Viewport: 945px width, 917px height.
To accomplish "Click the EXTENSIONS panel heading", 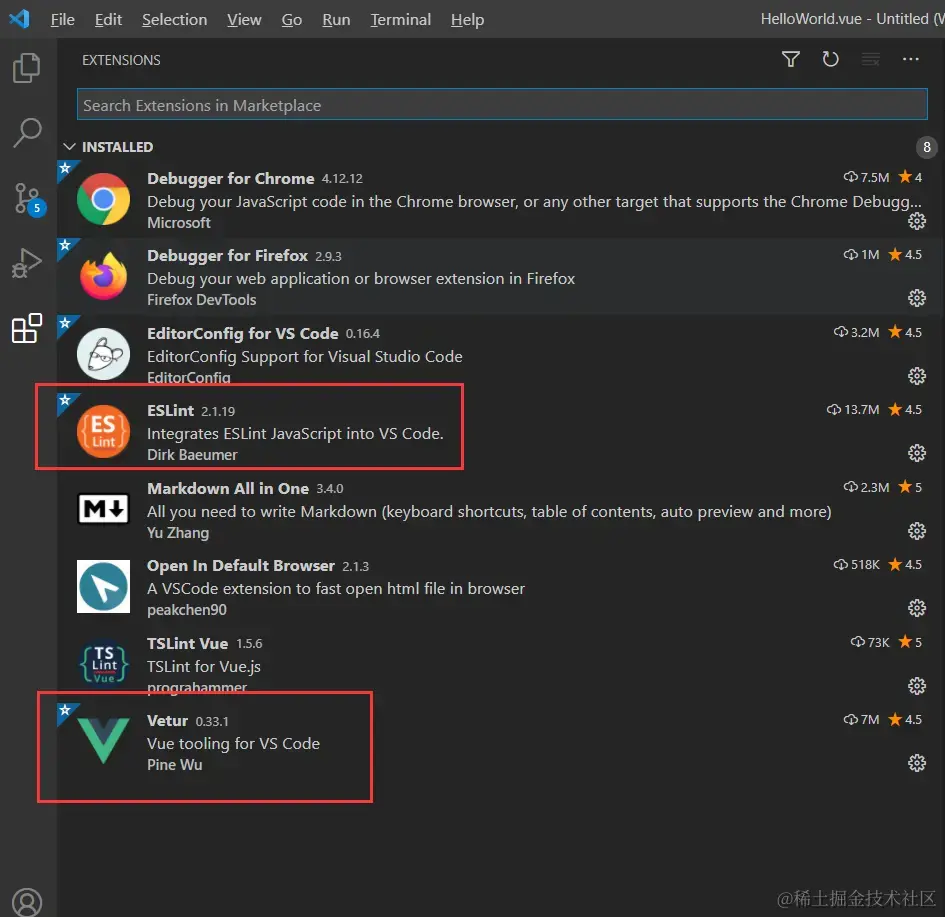I will point(121,60).
